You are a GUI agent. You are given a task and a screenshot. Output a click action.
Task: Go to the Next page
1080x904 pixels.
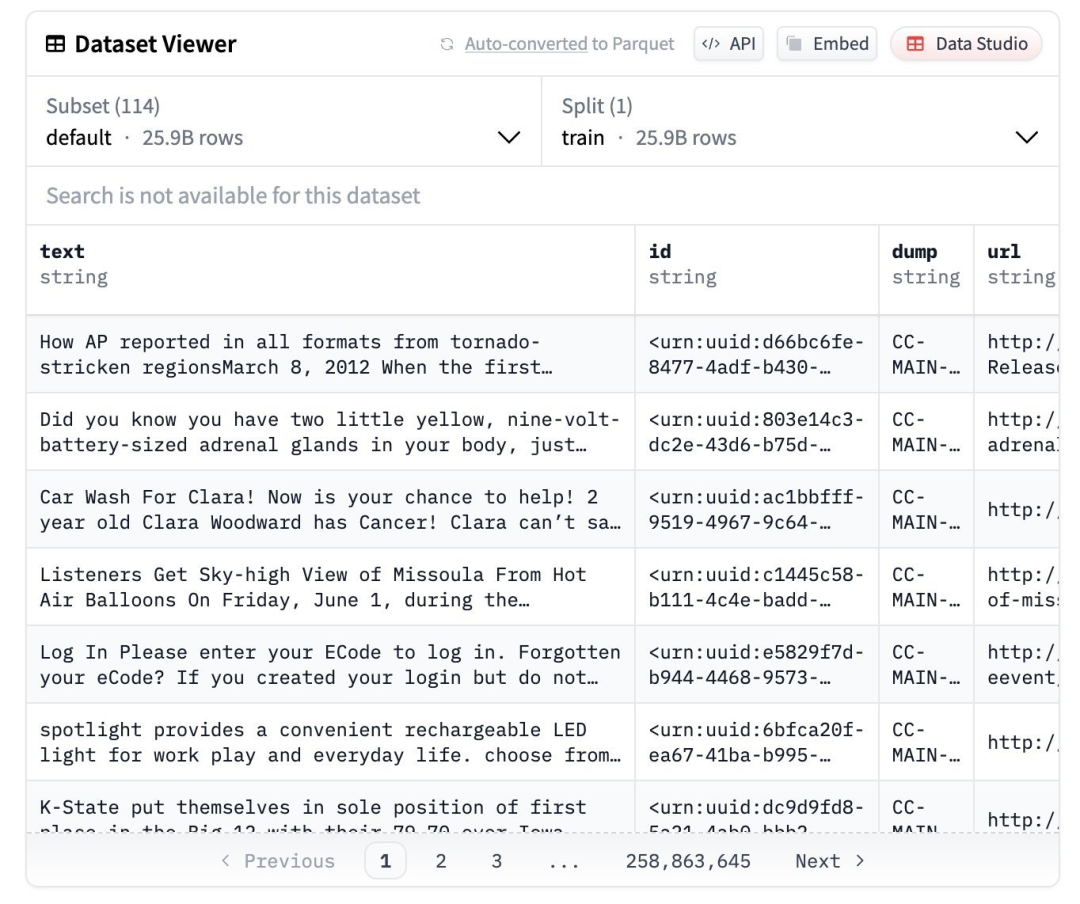[829, 861]
